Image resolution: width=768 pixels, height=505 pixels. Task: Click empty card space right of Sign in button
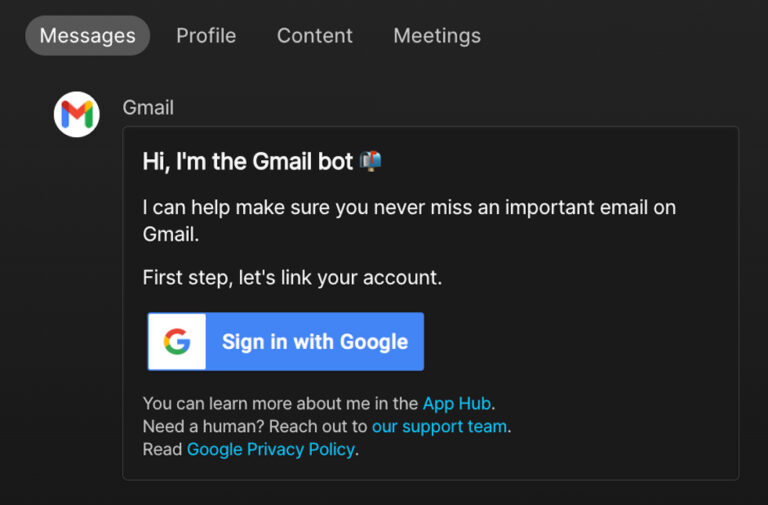tap(580, 342)
